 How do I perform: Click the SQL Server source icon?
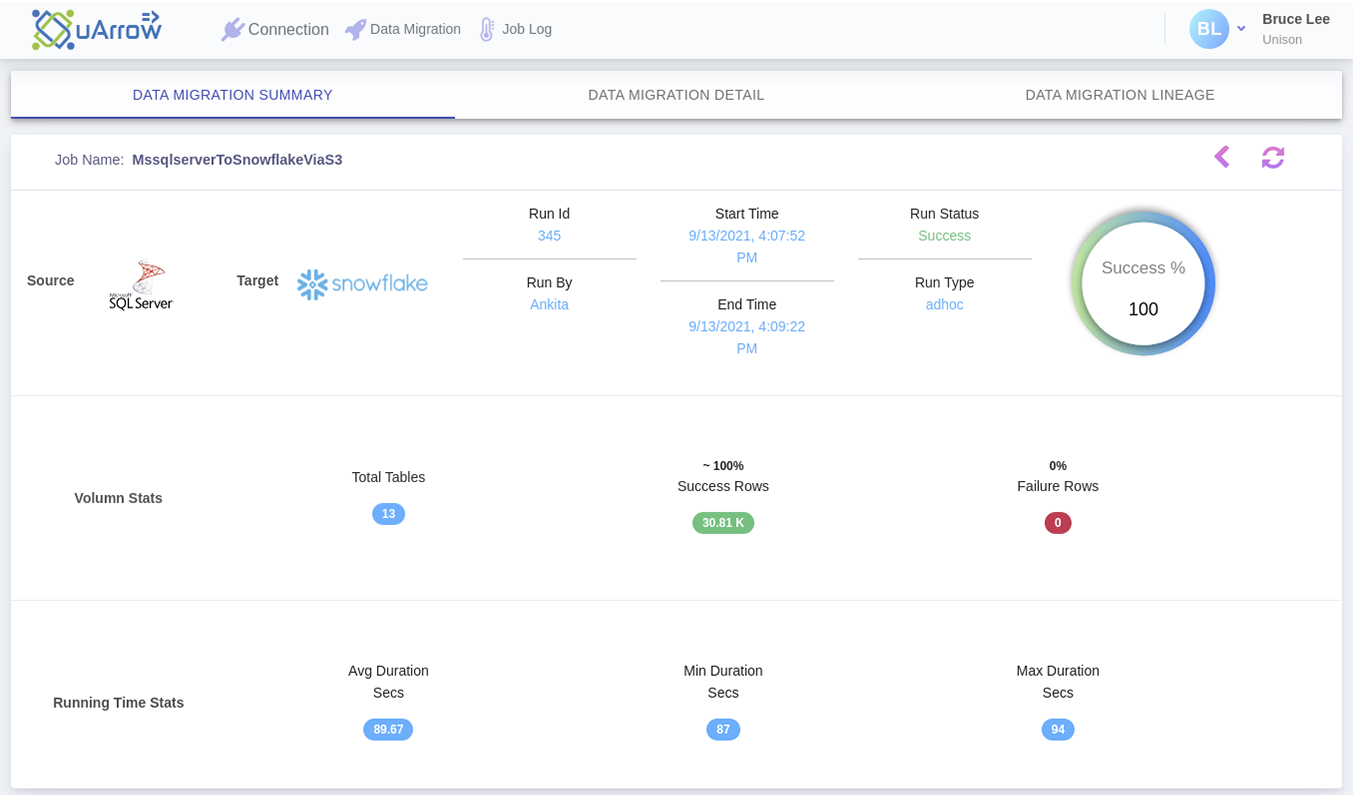coord(140,283)
